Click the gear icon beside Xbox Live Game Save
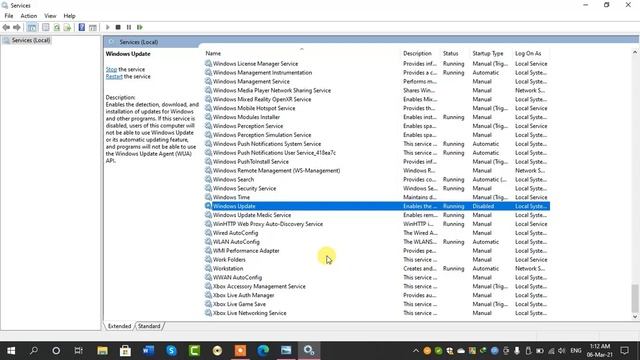Screen dimensions: 640x360 (208, 304)
